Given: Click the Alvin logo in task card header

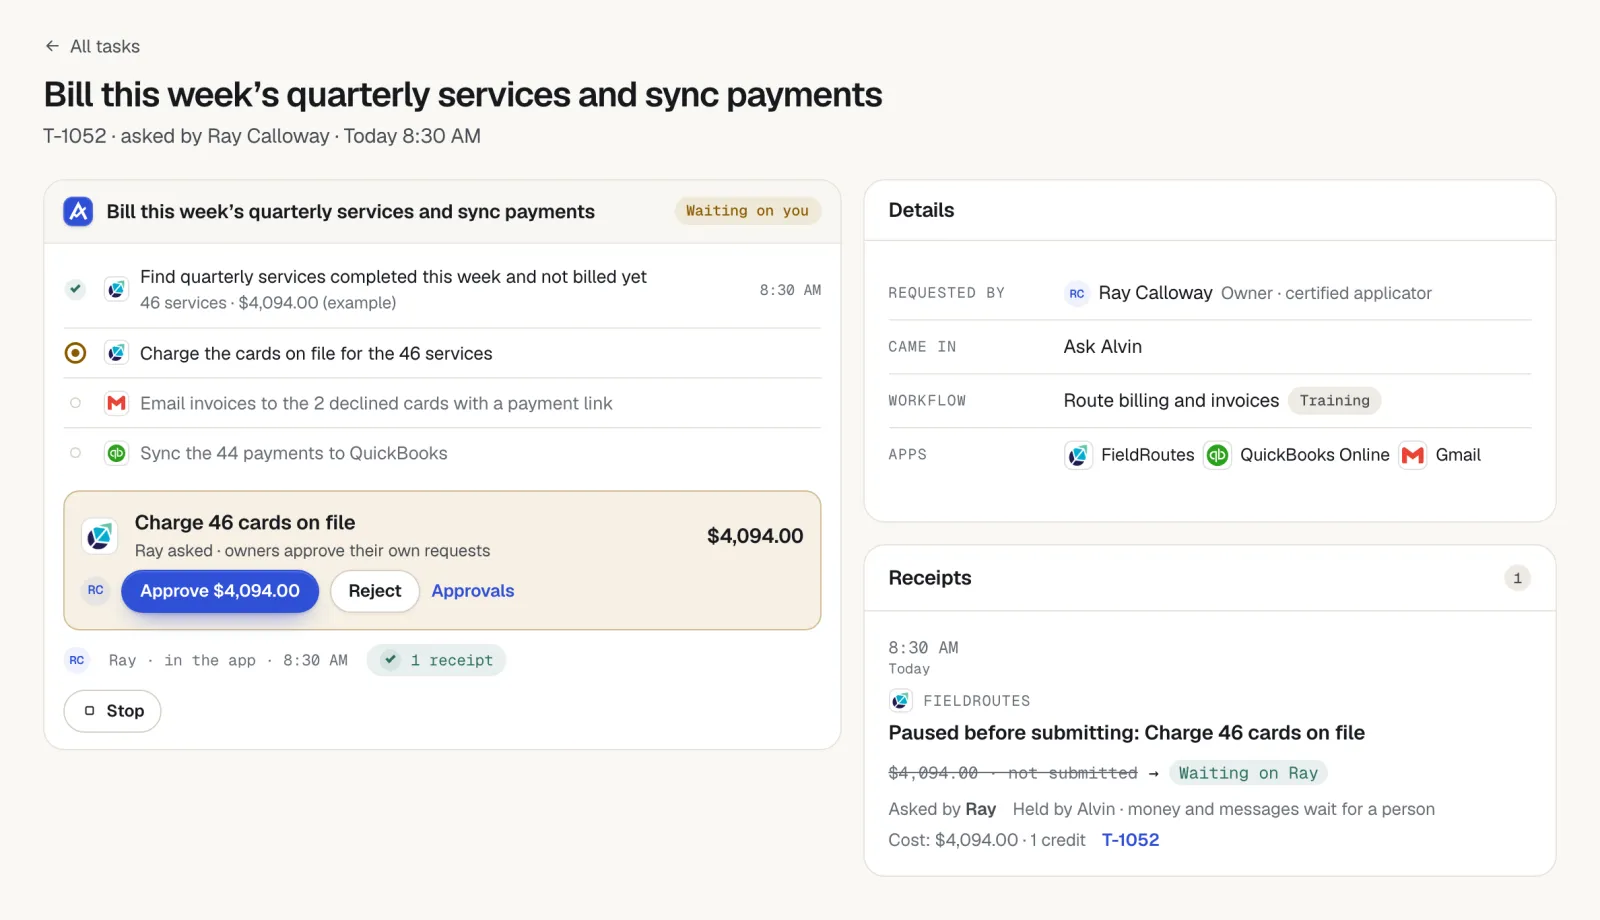Looking at the screenshot, I should click(x=78, y=211).
